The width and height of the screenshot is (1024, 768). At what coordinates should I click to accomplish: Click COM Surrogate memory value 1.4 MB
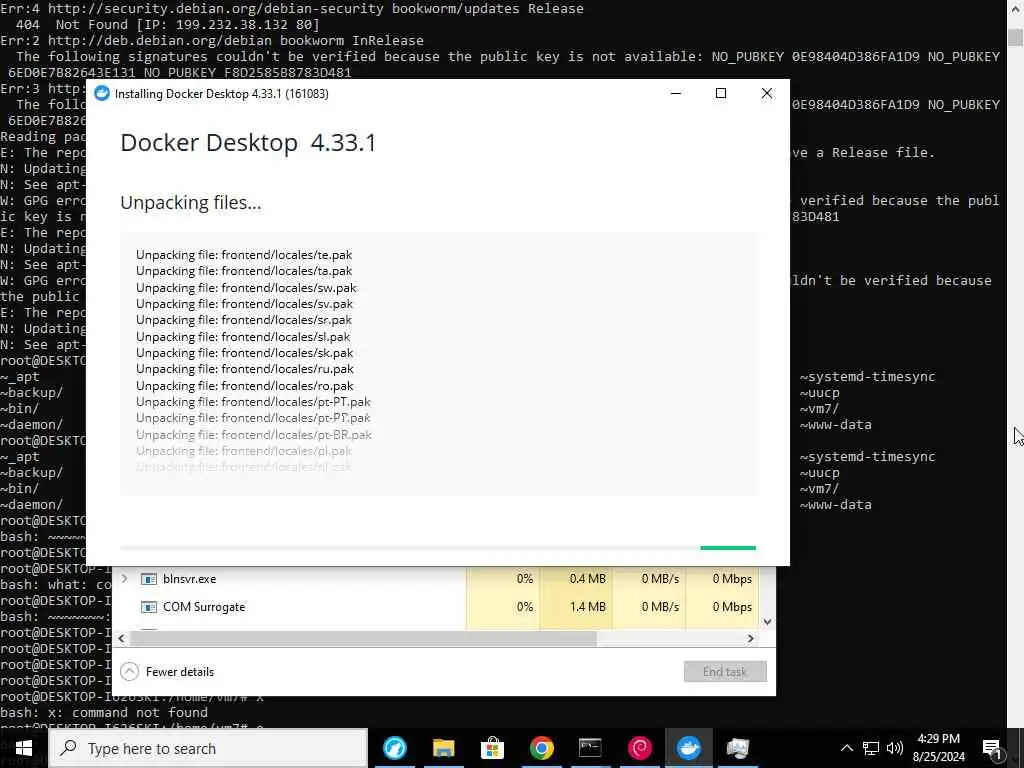click(587, 607)
